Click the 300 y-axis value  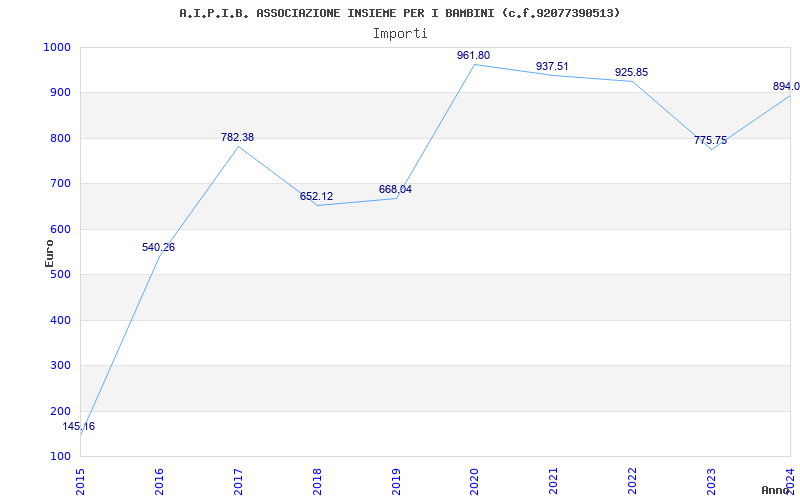[60, 366]
